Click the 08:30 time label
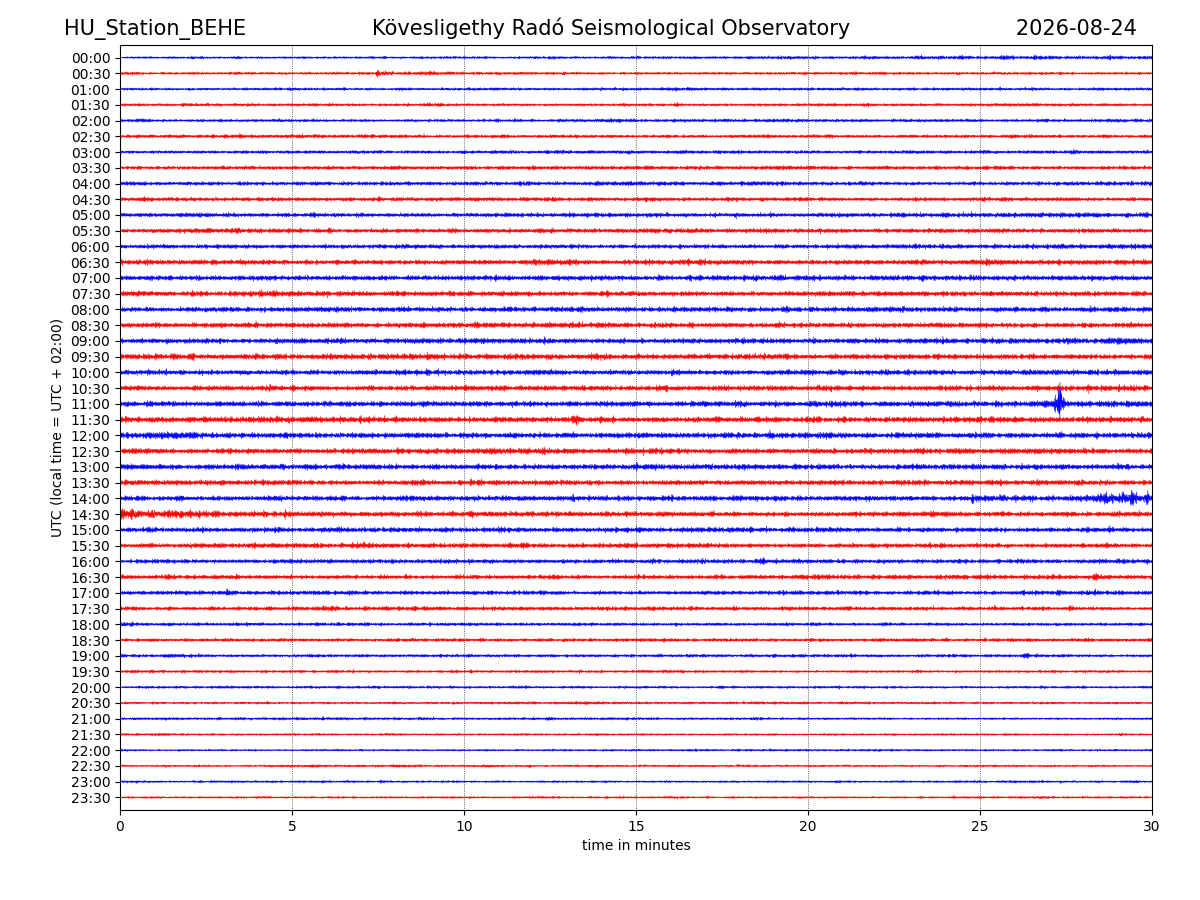Image resolution: width=1200 pixels, height=900 pixels. pos(91,326)
